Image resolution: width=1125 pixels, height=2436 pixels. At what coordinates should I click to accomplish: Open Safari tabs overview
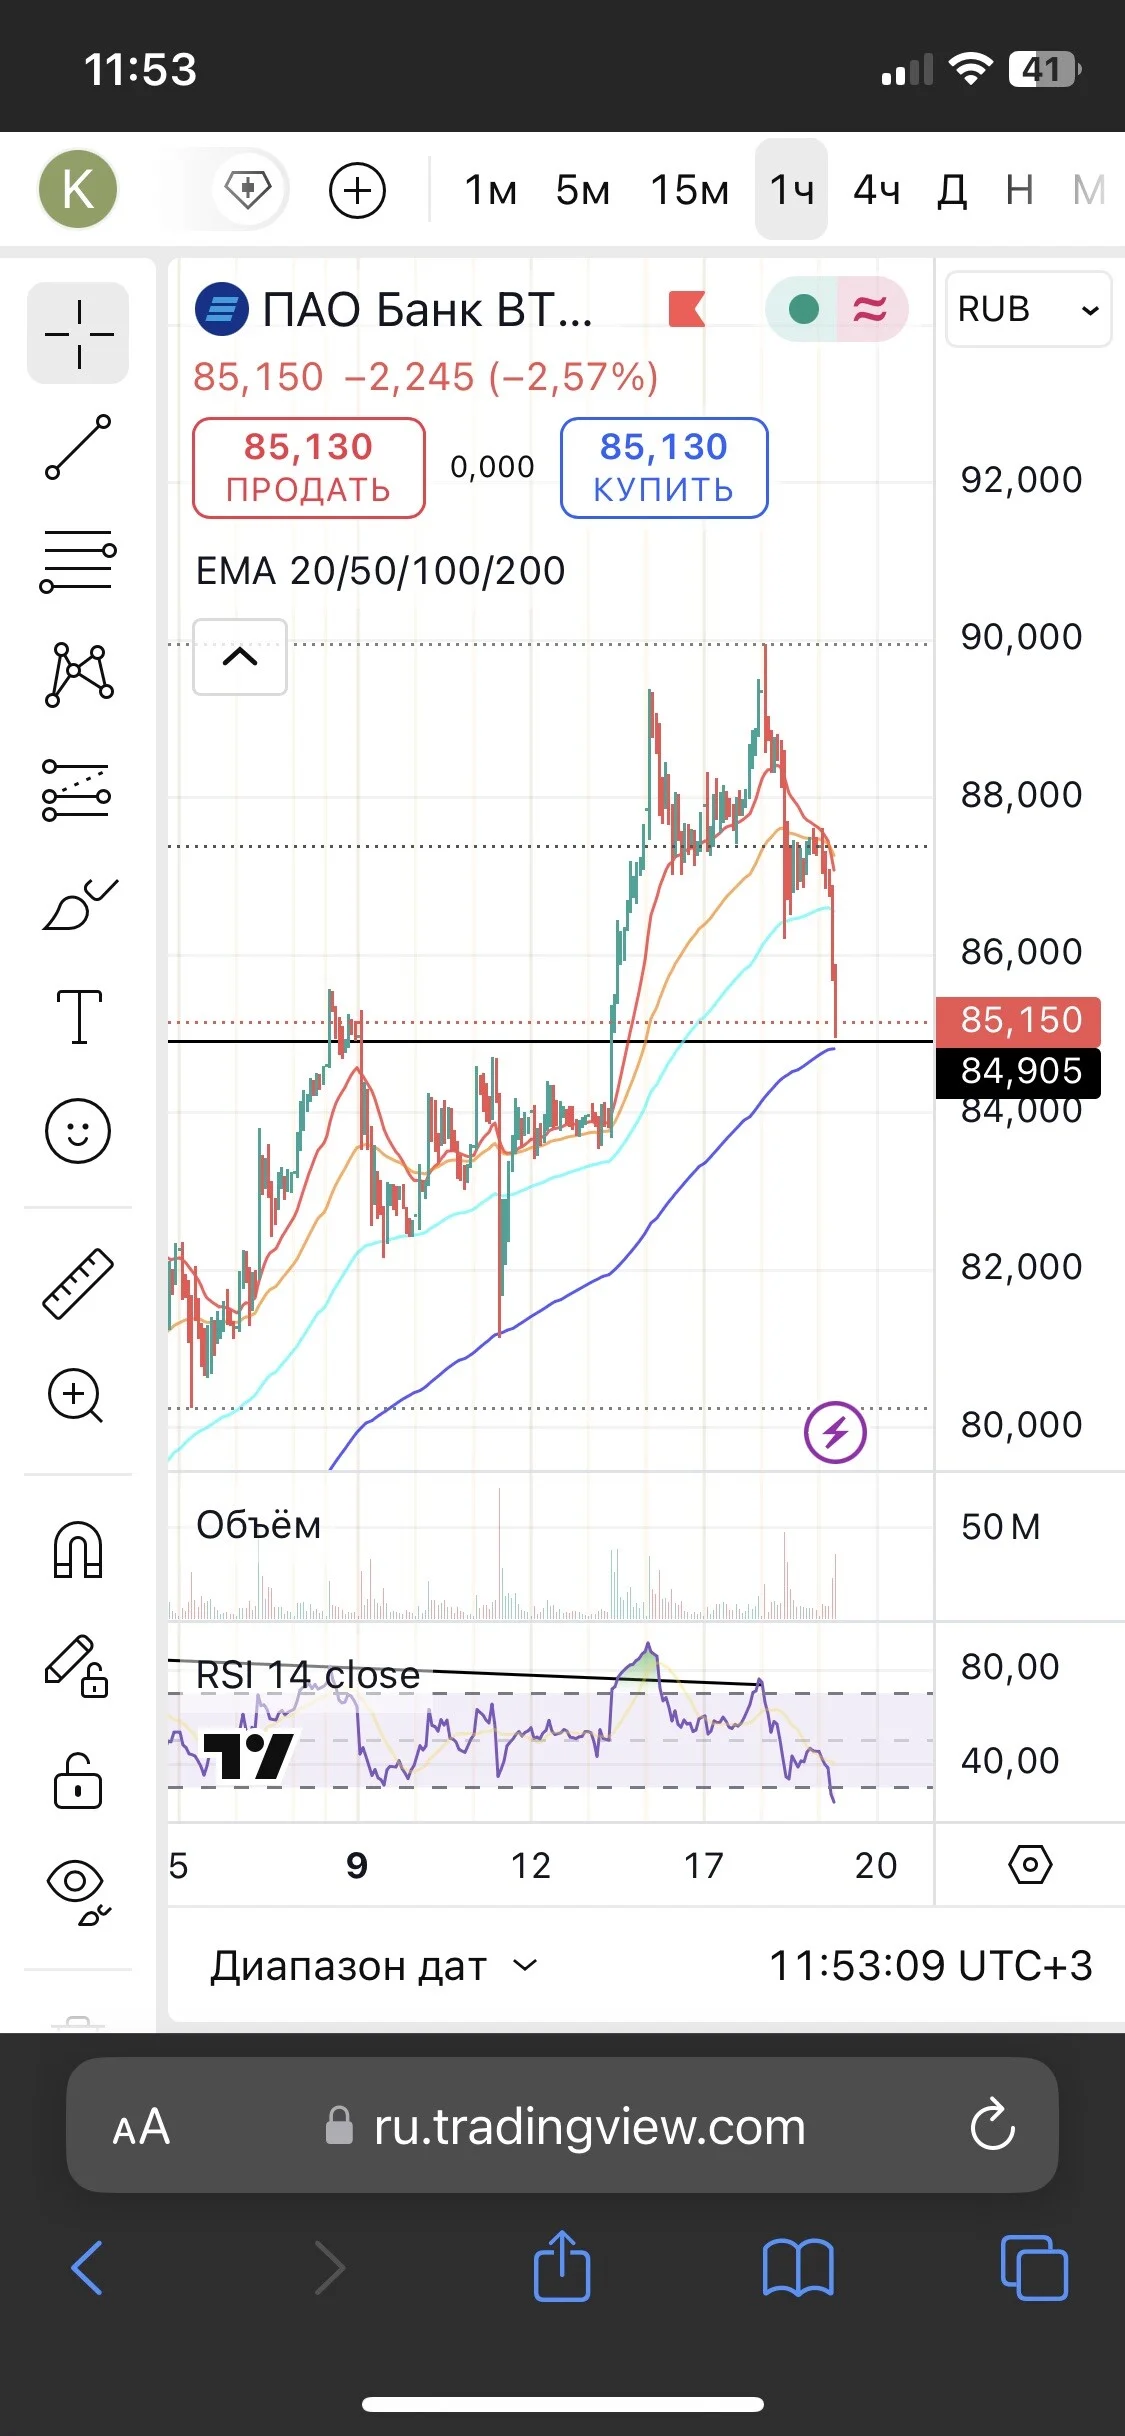pos(1034,2267)
